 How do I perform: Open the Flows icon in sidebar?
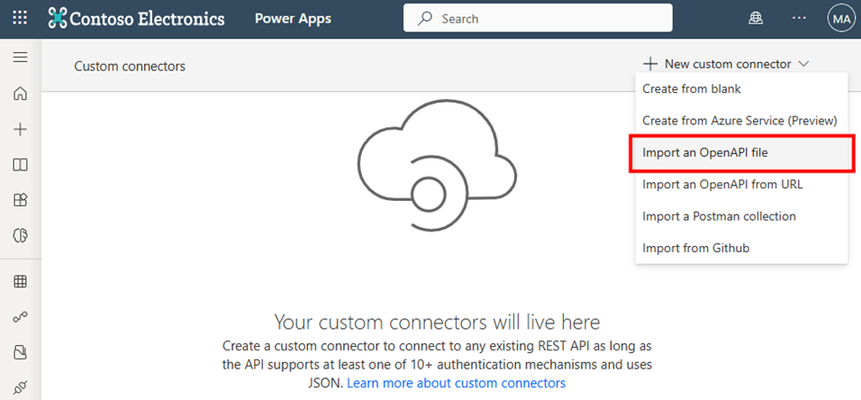(x=20, y=317)
